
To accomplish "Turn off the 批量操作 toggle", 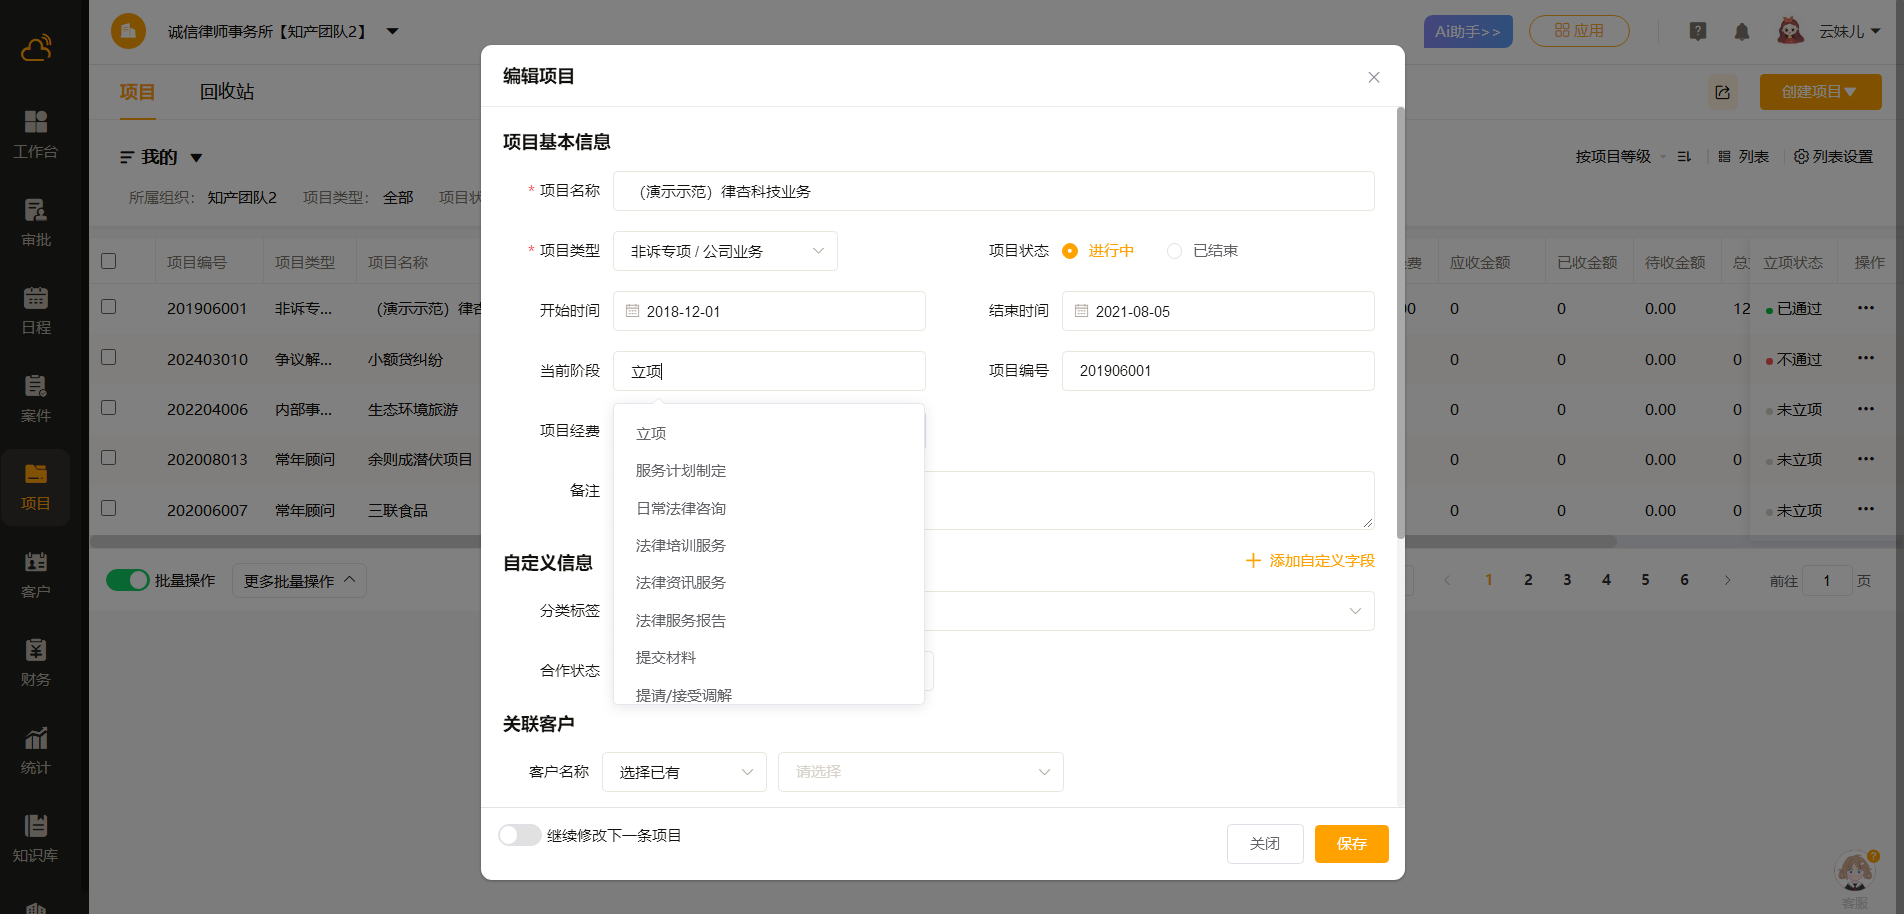I will (127, 580).
